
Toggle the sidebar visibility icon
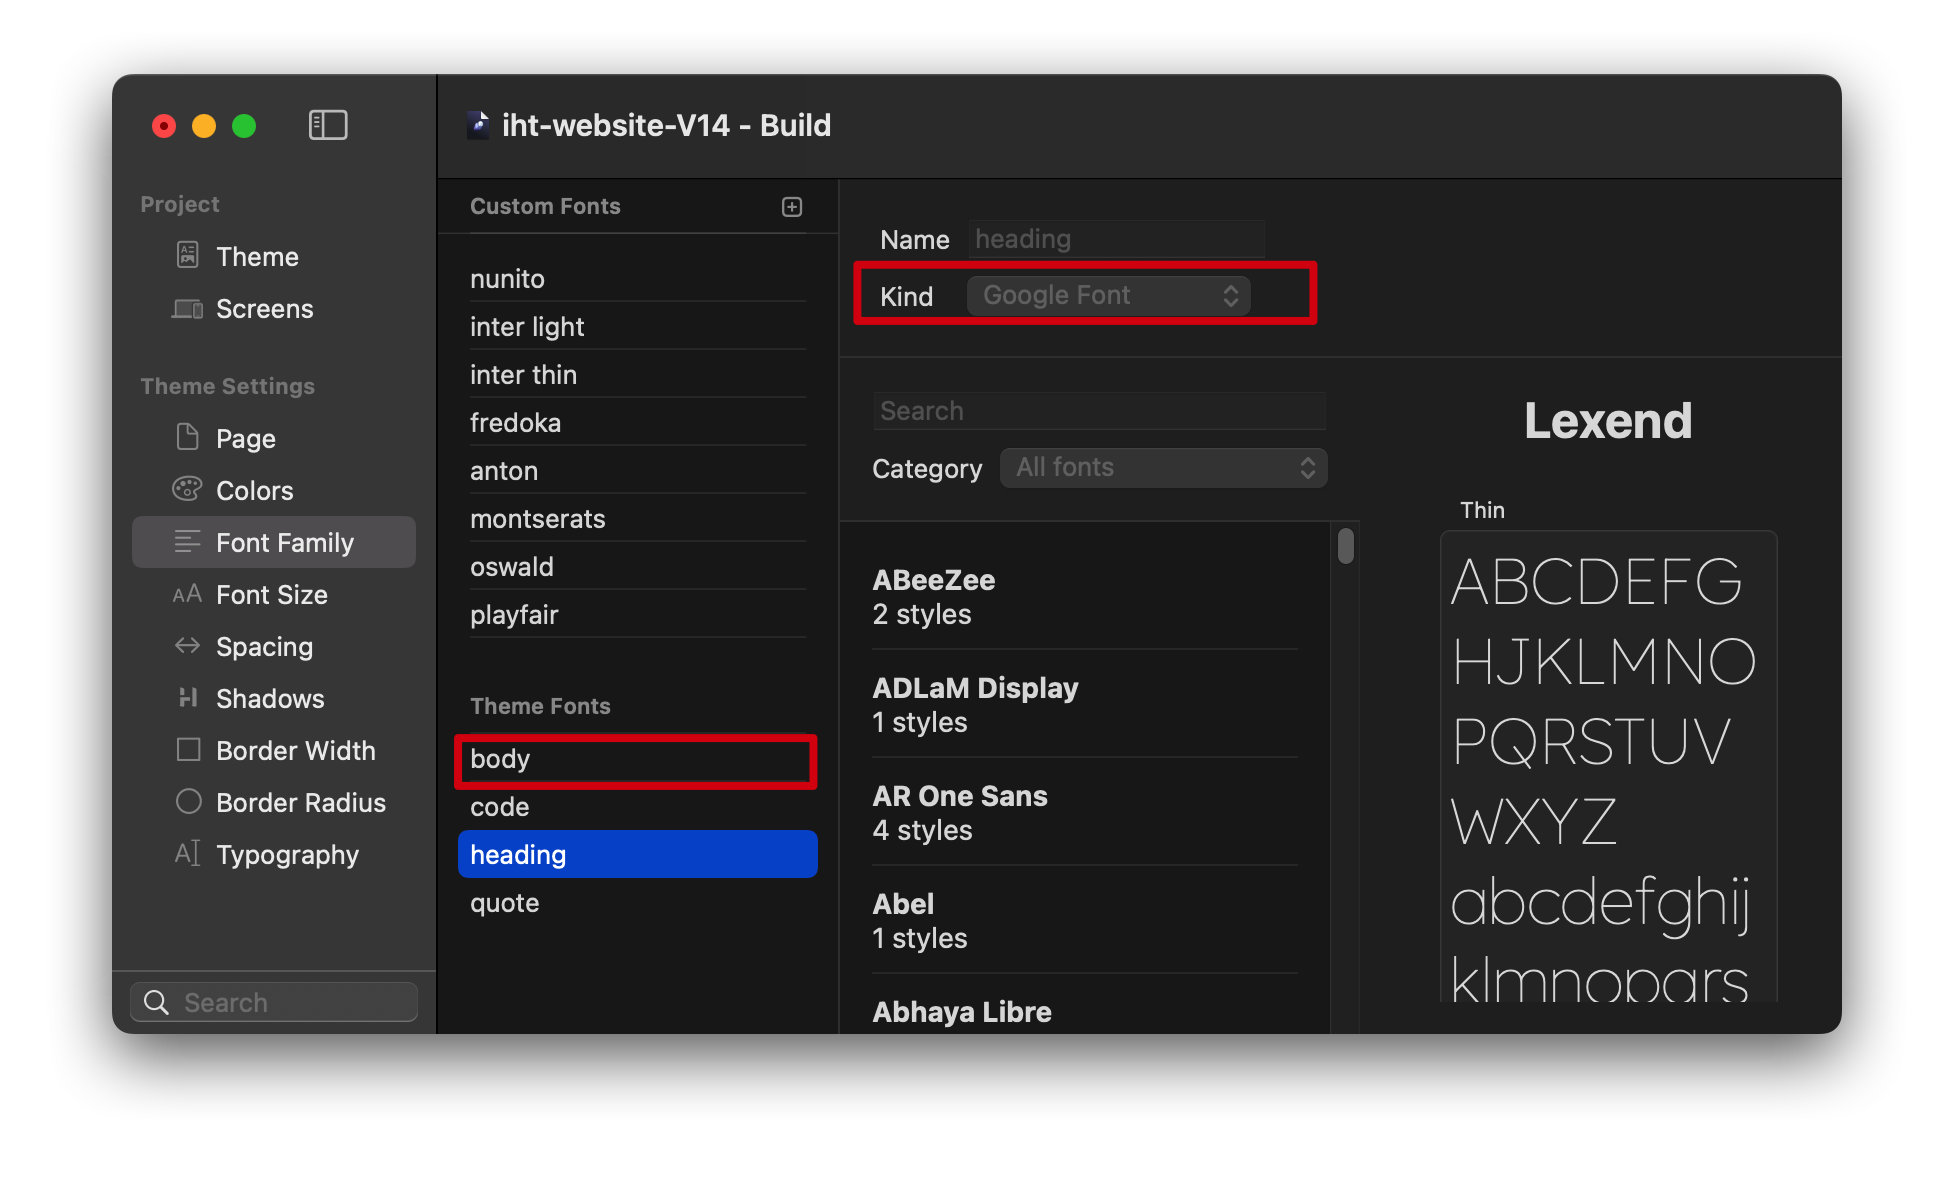click(328, 125)
